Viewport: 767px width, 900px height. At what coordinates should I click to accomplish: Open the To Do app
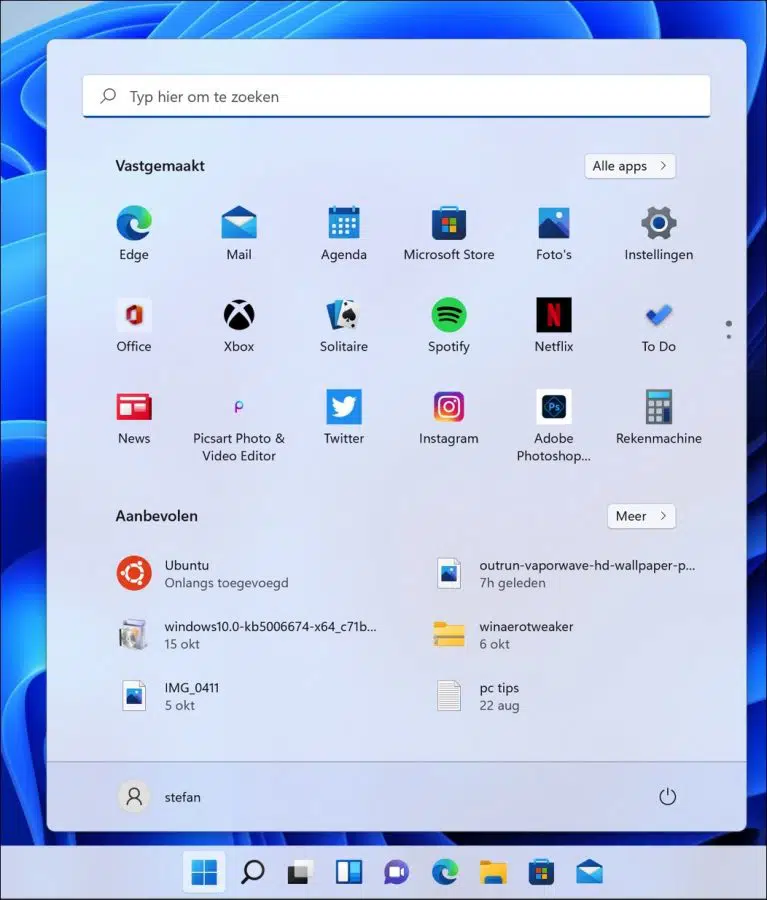pos(658,325)
